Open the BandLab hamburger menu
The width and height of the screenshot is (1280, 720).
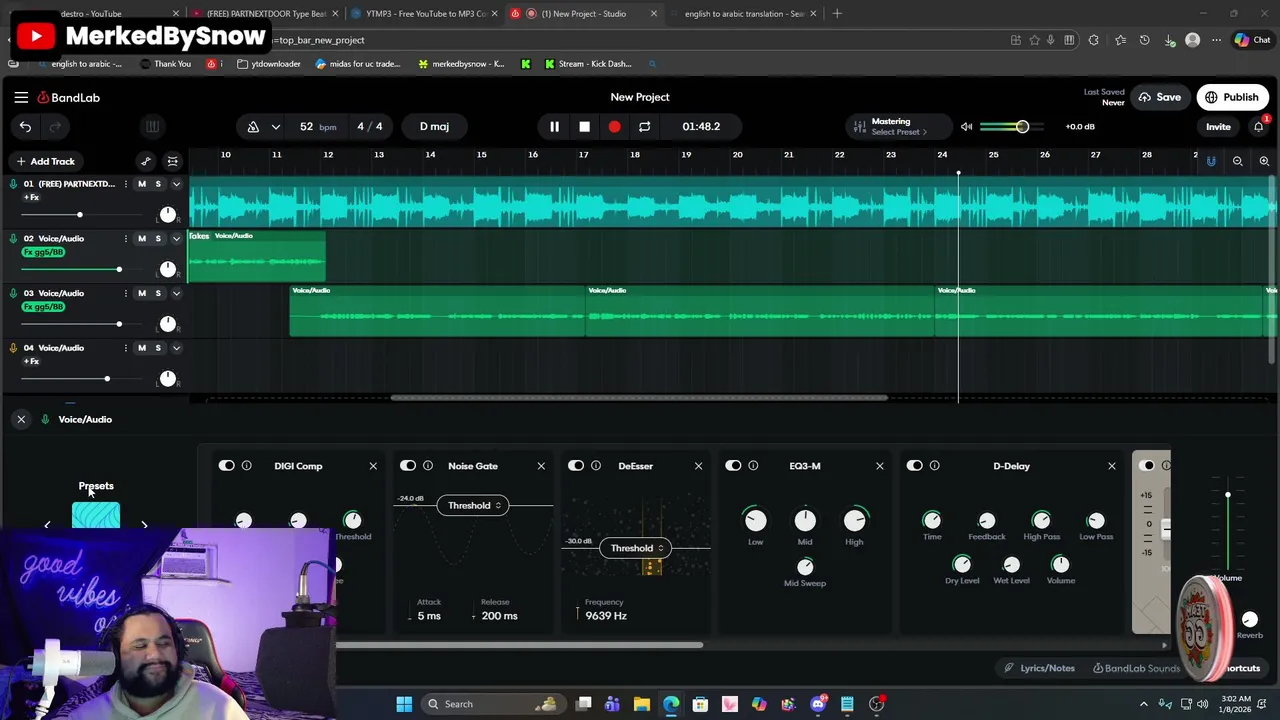[21, 97]
